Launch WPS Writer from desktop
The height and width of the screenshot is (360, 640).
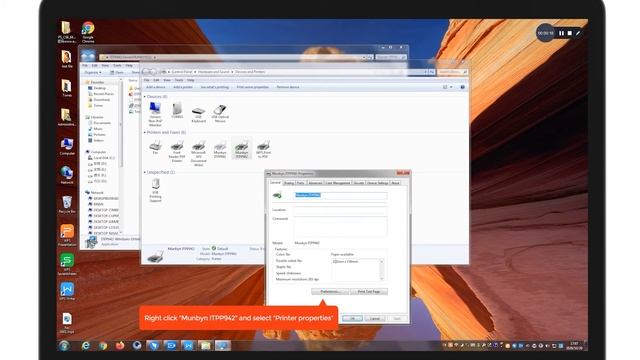pos(67,291)
